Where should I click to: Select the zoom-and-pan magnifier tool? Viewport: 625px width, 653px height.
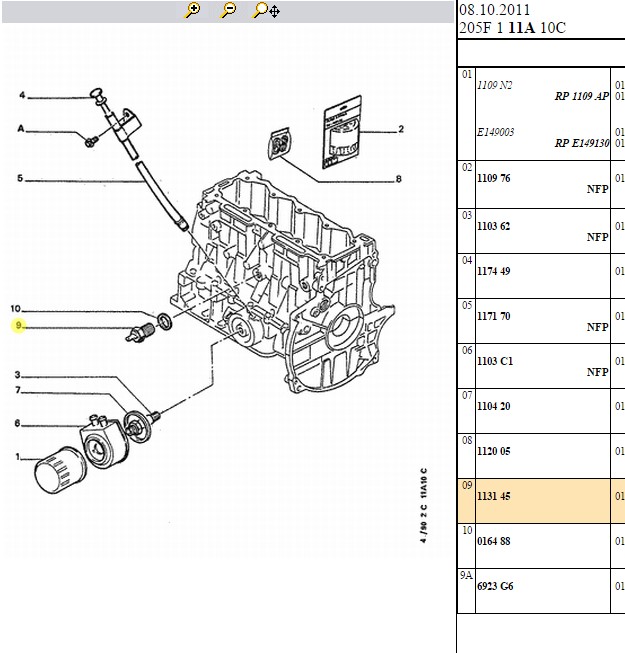click(266, 10)
